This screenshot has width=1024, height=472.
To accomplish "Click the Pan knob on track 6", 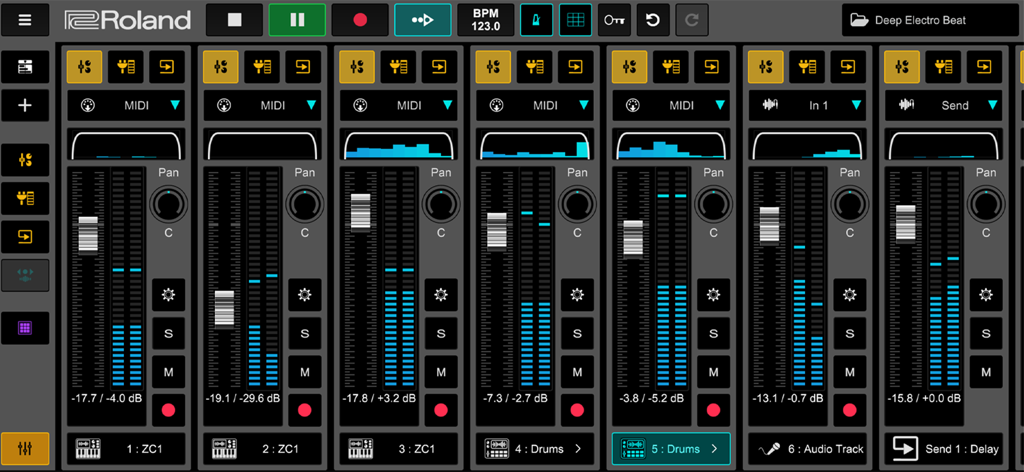I will 850,204.
